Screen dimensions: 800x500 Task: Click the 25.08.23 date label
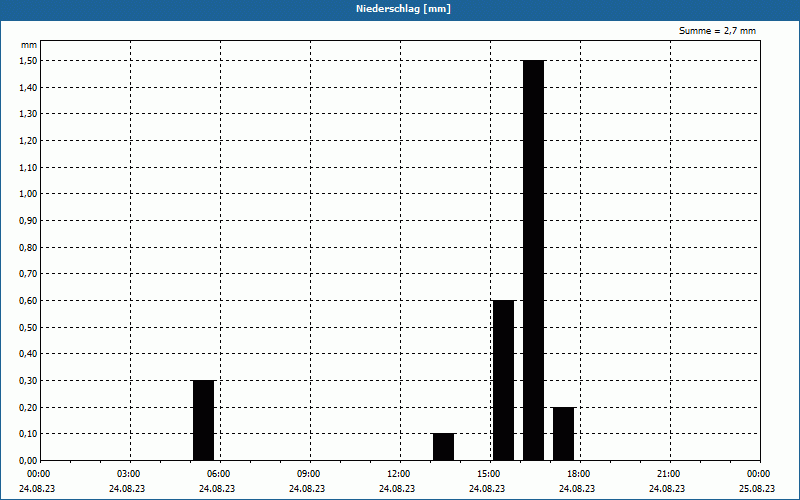click(x=757, y=489)
